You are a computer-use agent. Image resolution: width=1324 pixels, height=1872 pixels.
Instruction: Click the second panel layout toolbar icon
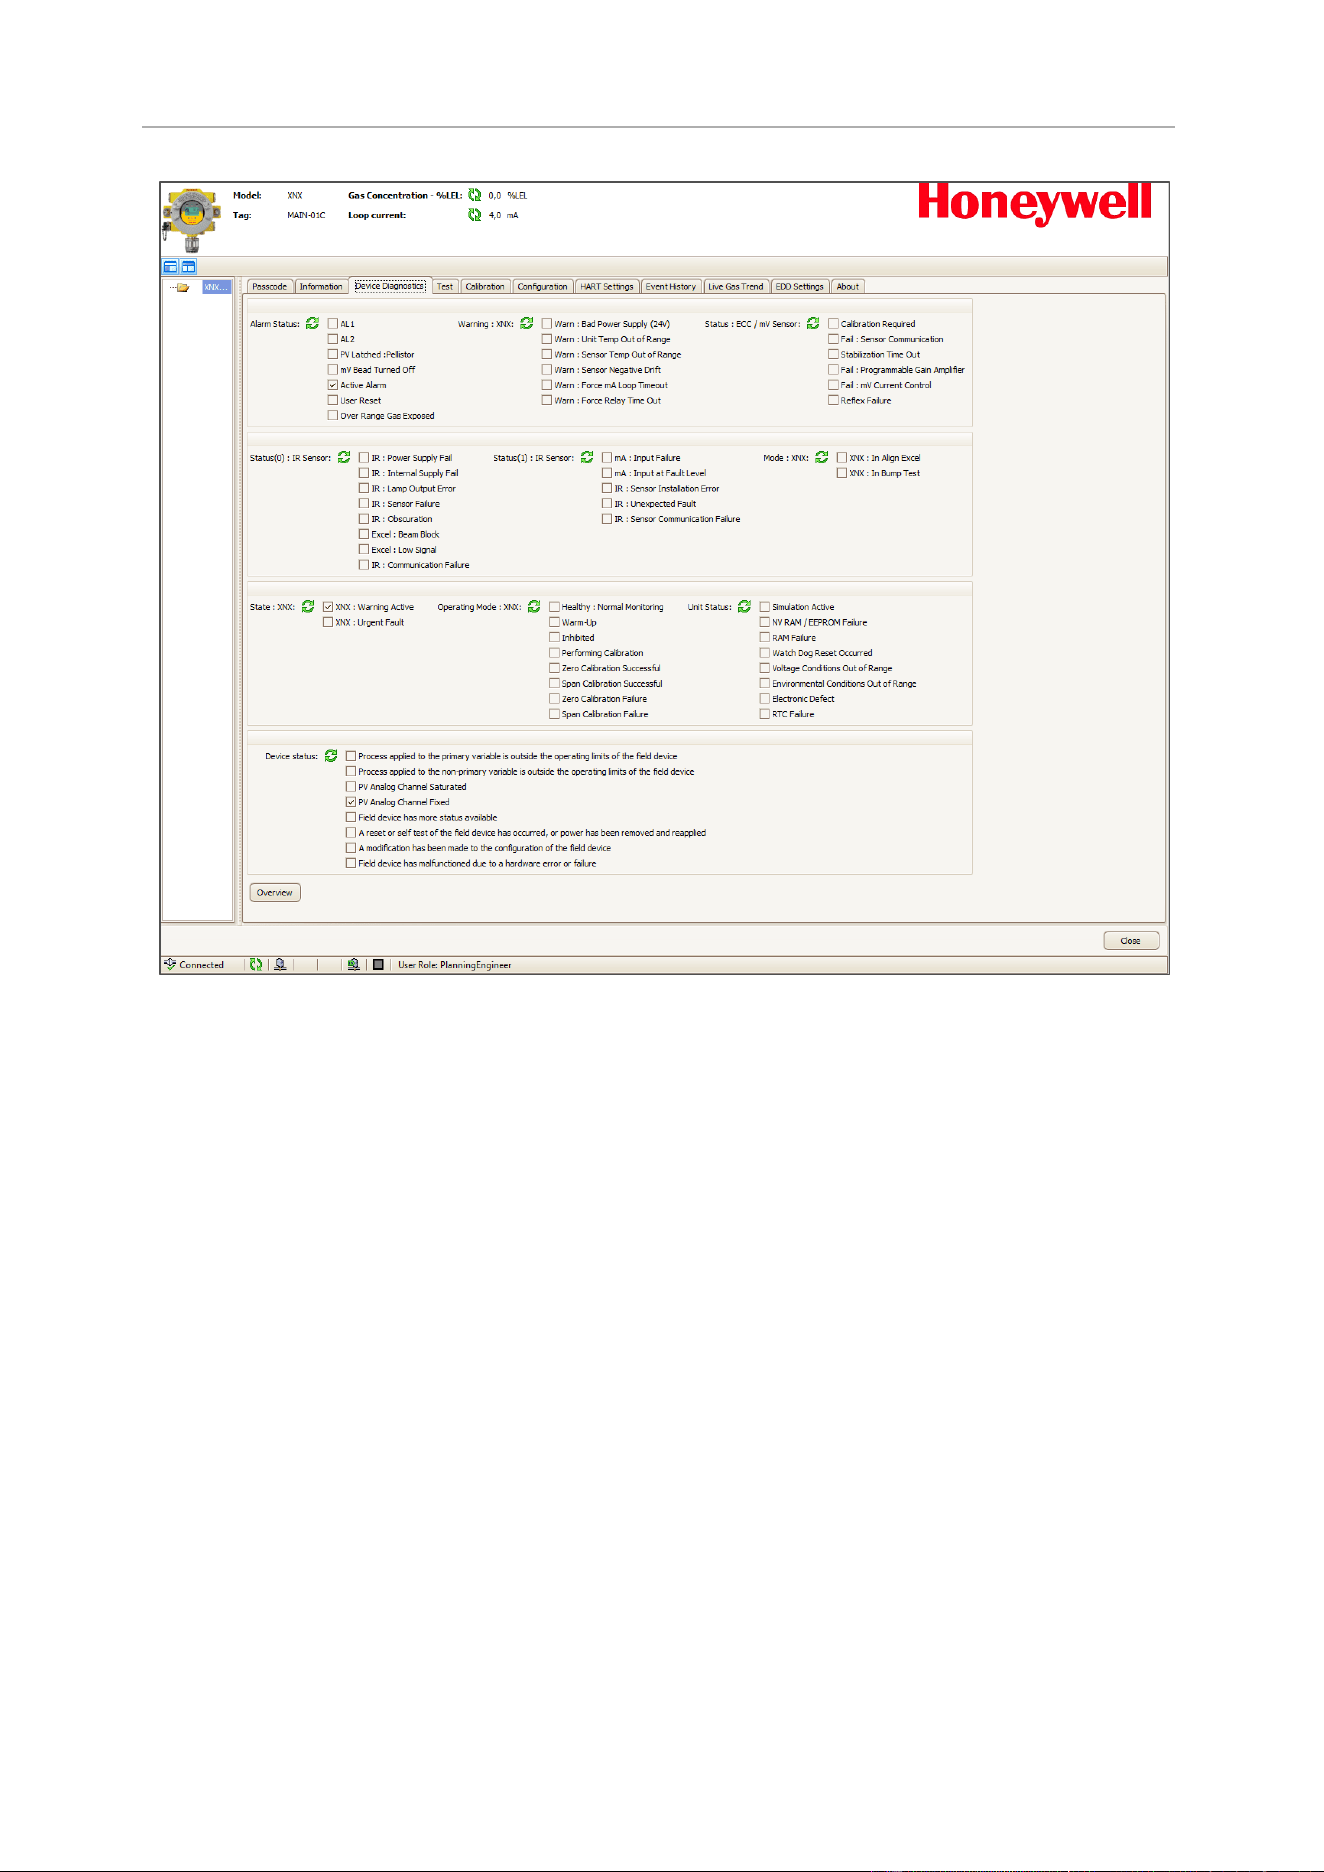tap(188, 267)
